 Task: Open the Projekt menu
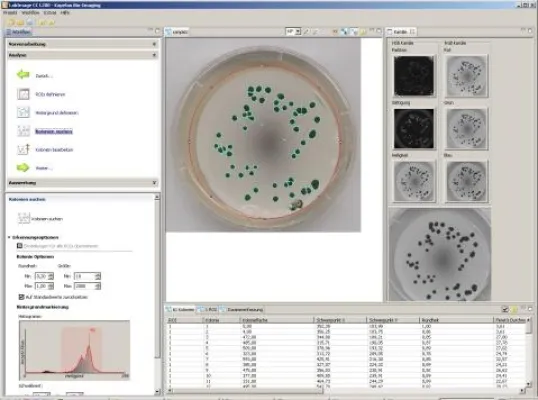tap(10, 12)
